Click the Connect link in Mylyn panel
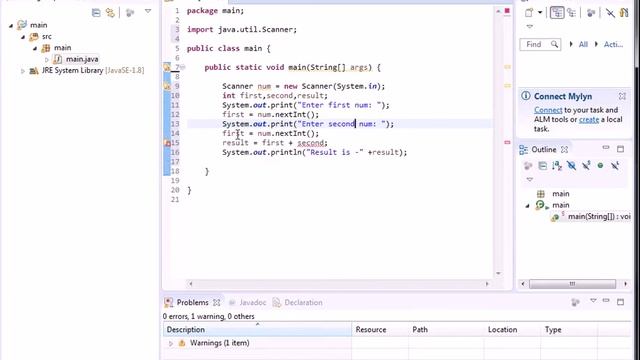Image resolution: width=640 pixels, height=360 pixels. (x=548, y=110)
